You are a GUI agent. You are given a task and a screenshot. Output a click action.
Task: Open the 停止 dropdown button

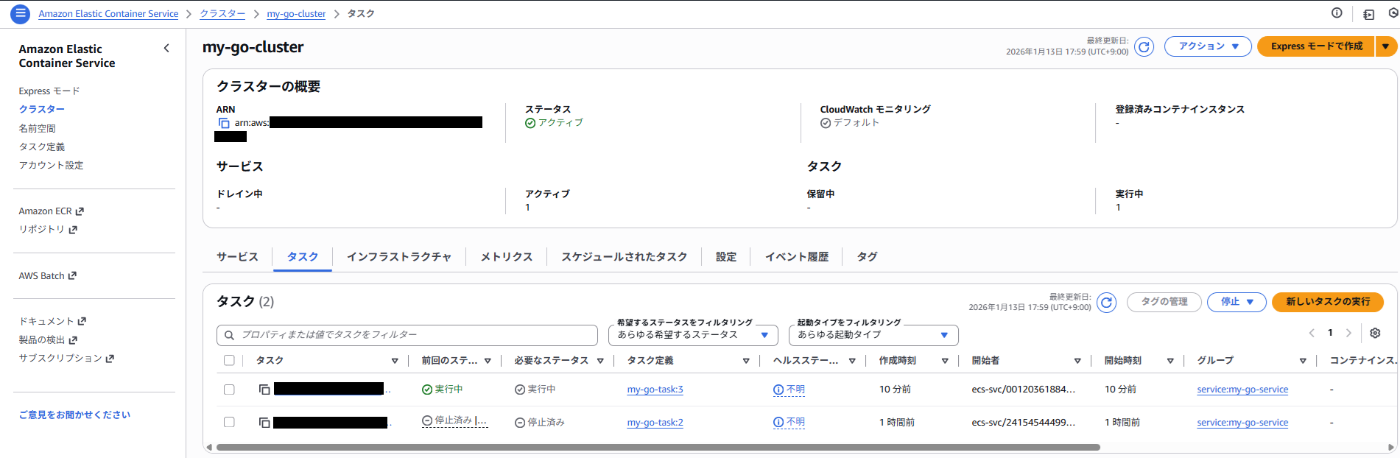click(x=1237, y=302)
